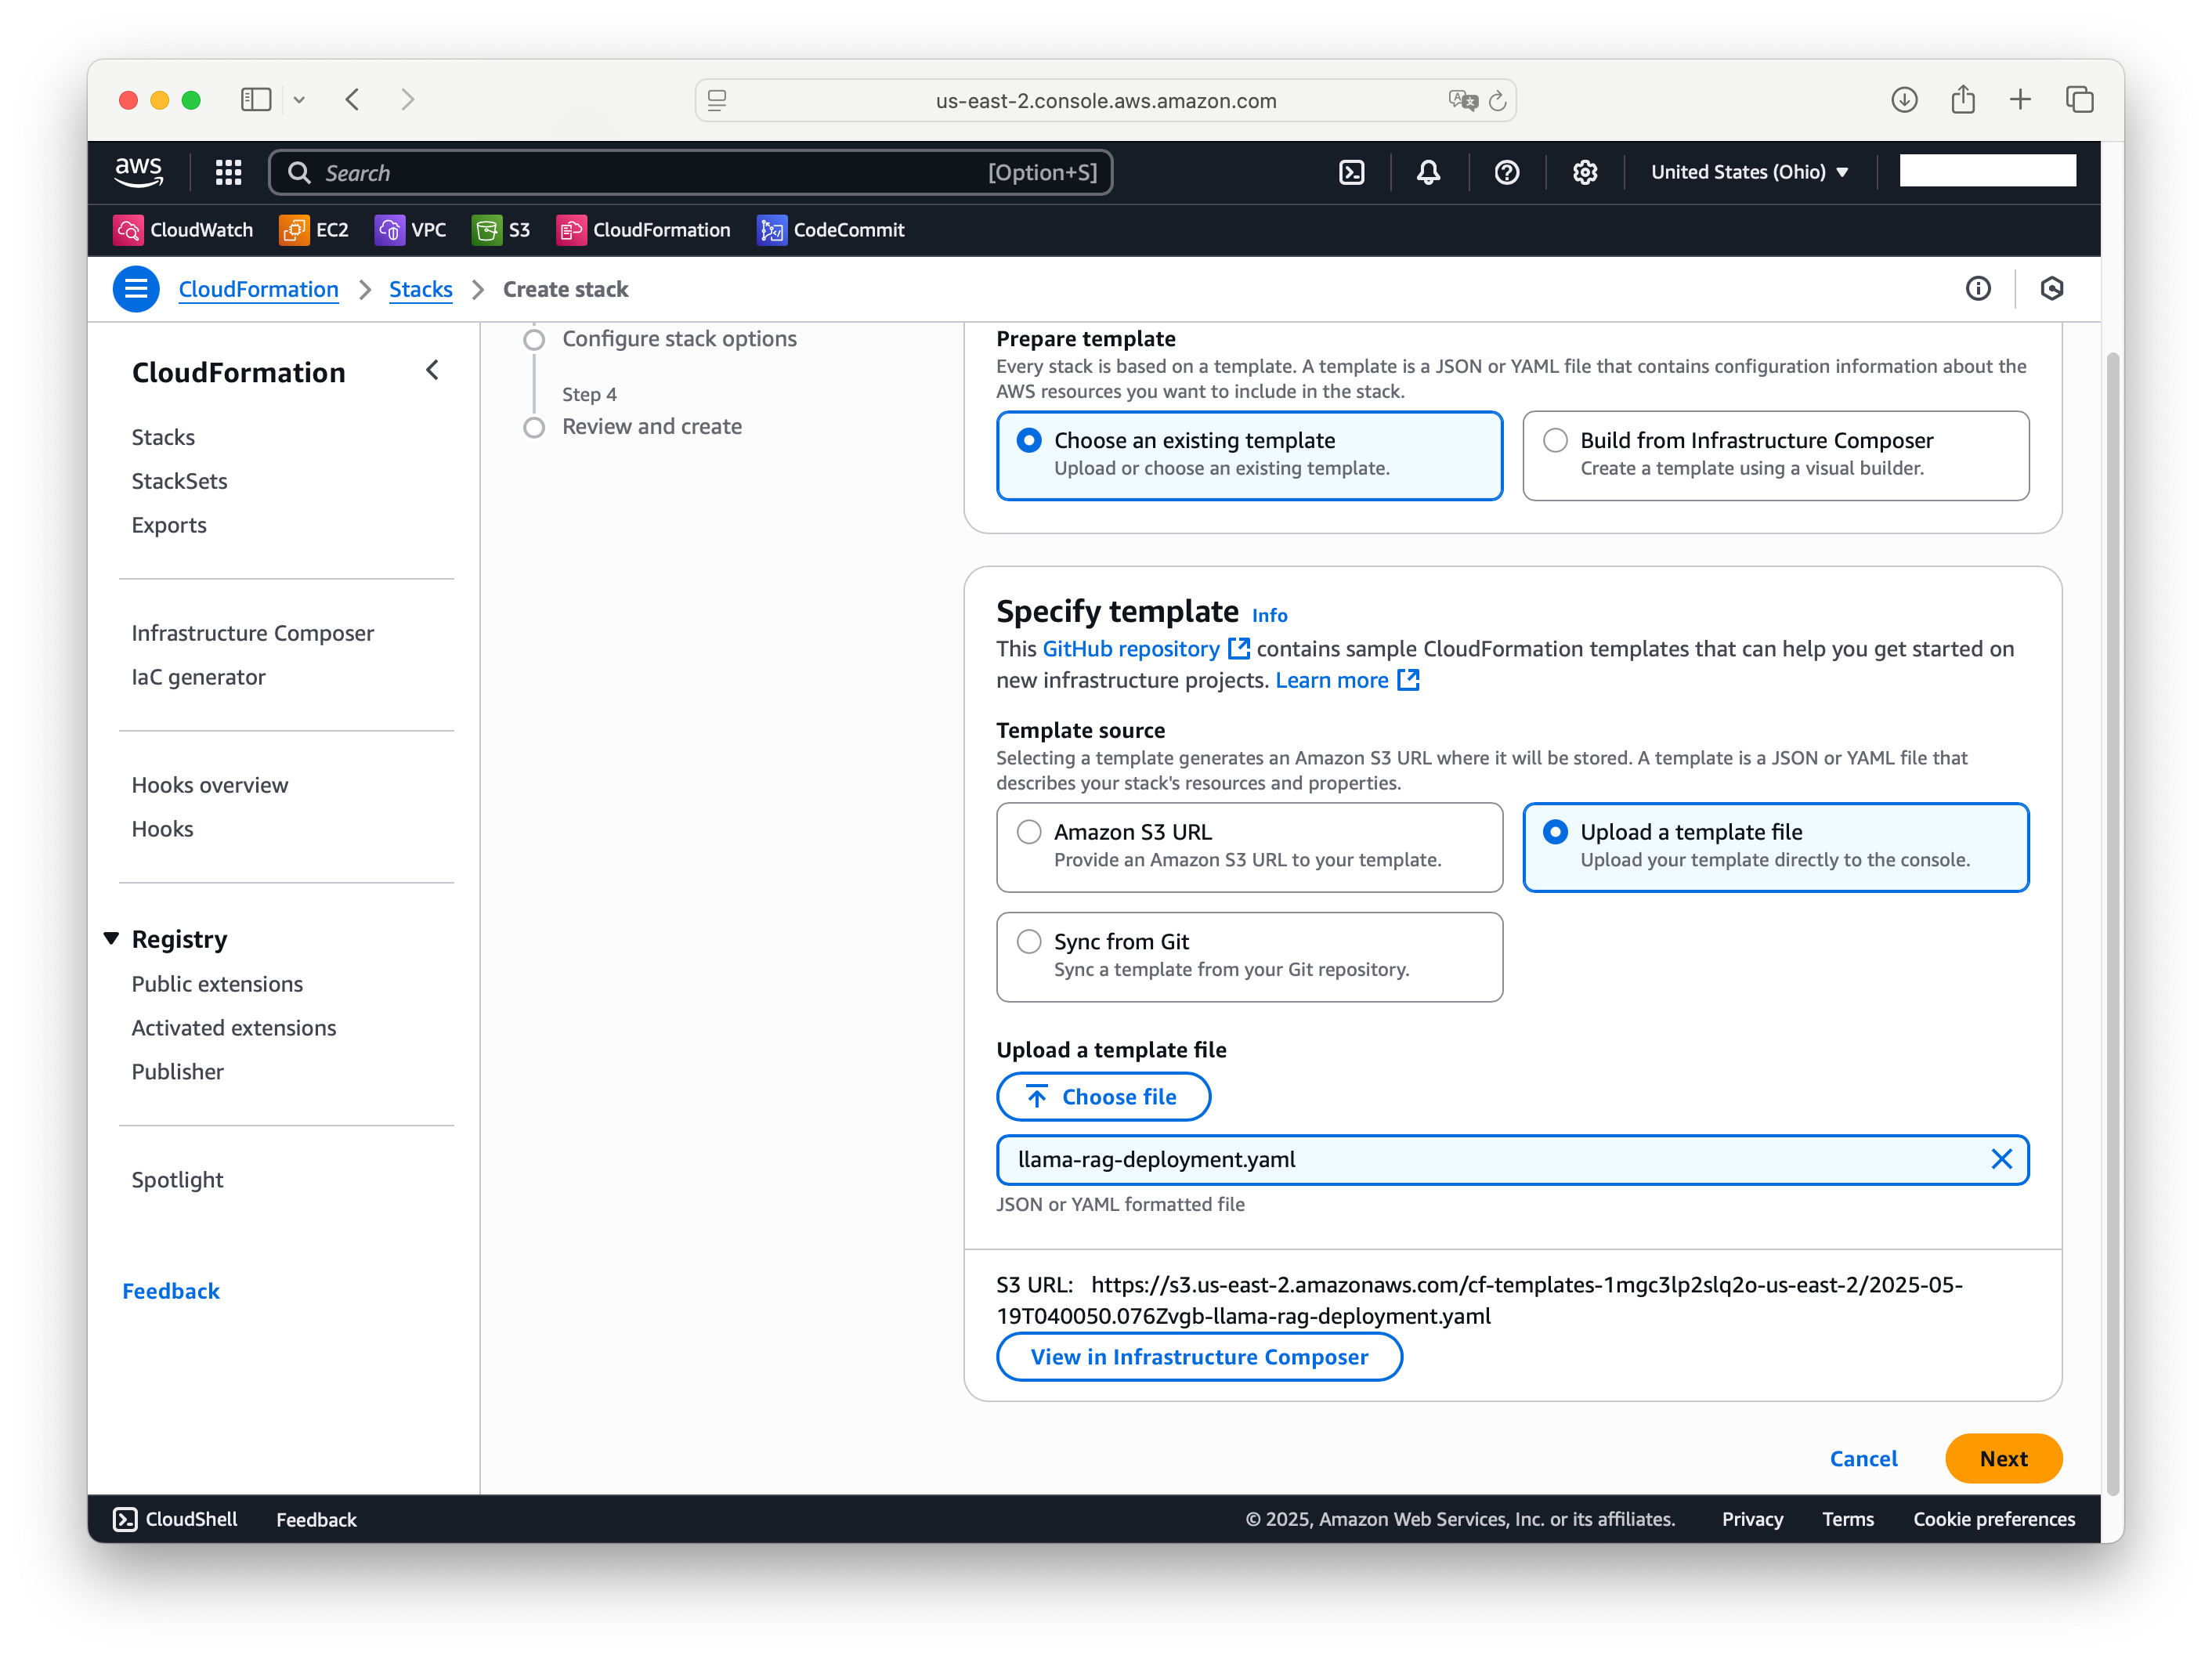Select Choose an existing template option

point(1249,455)
